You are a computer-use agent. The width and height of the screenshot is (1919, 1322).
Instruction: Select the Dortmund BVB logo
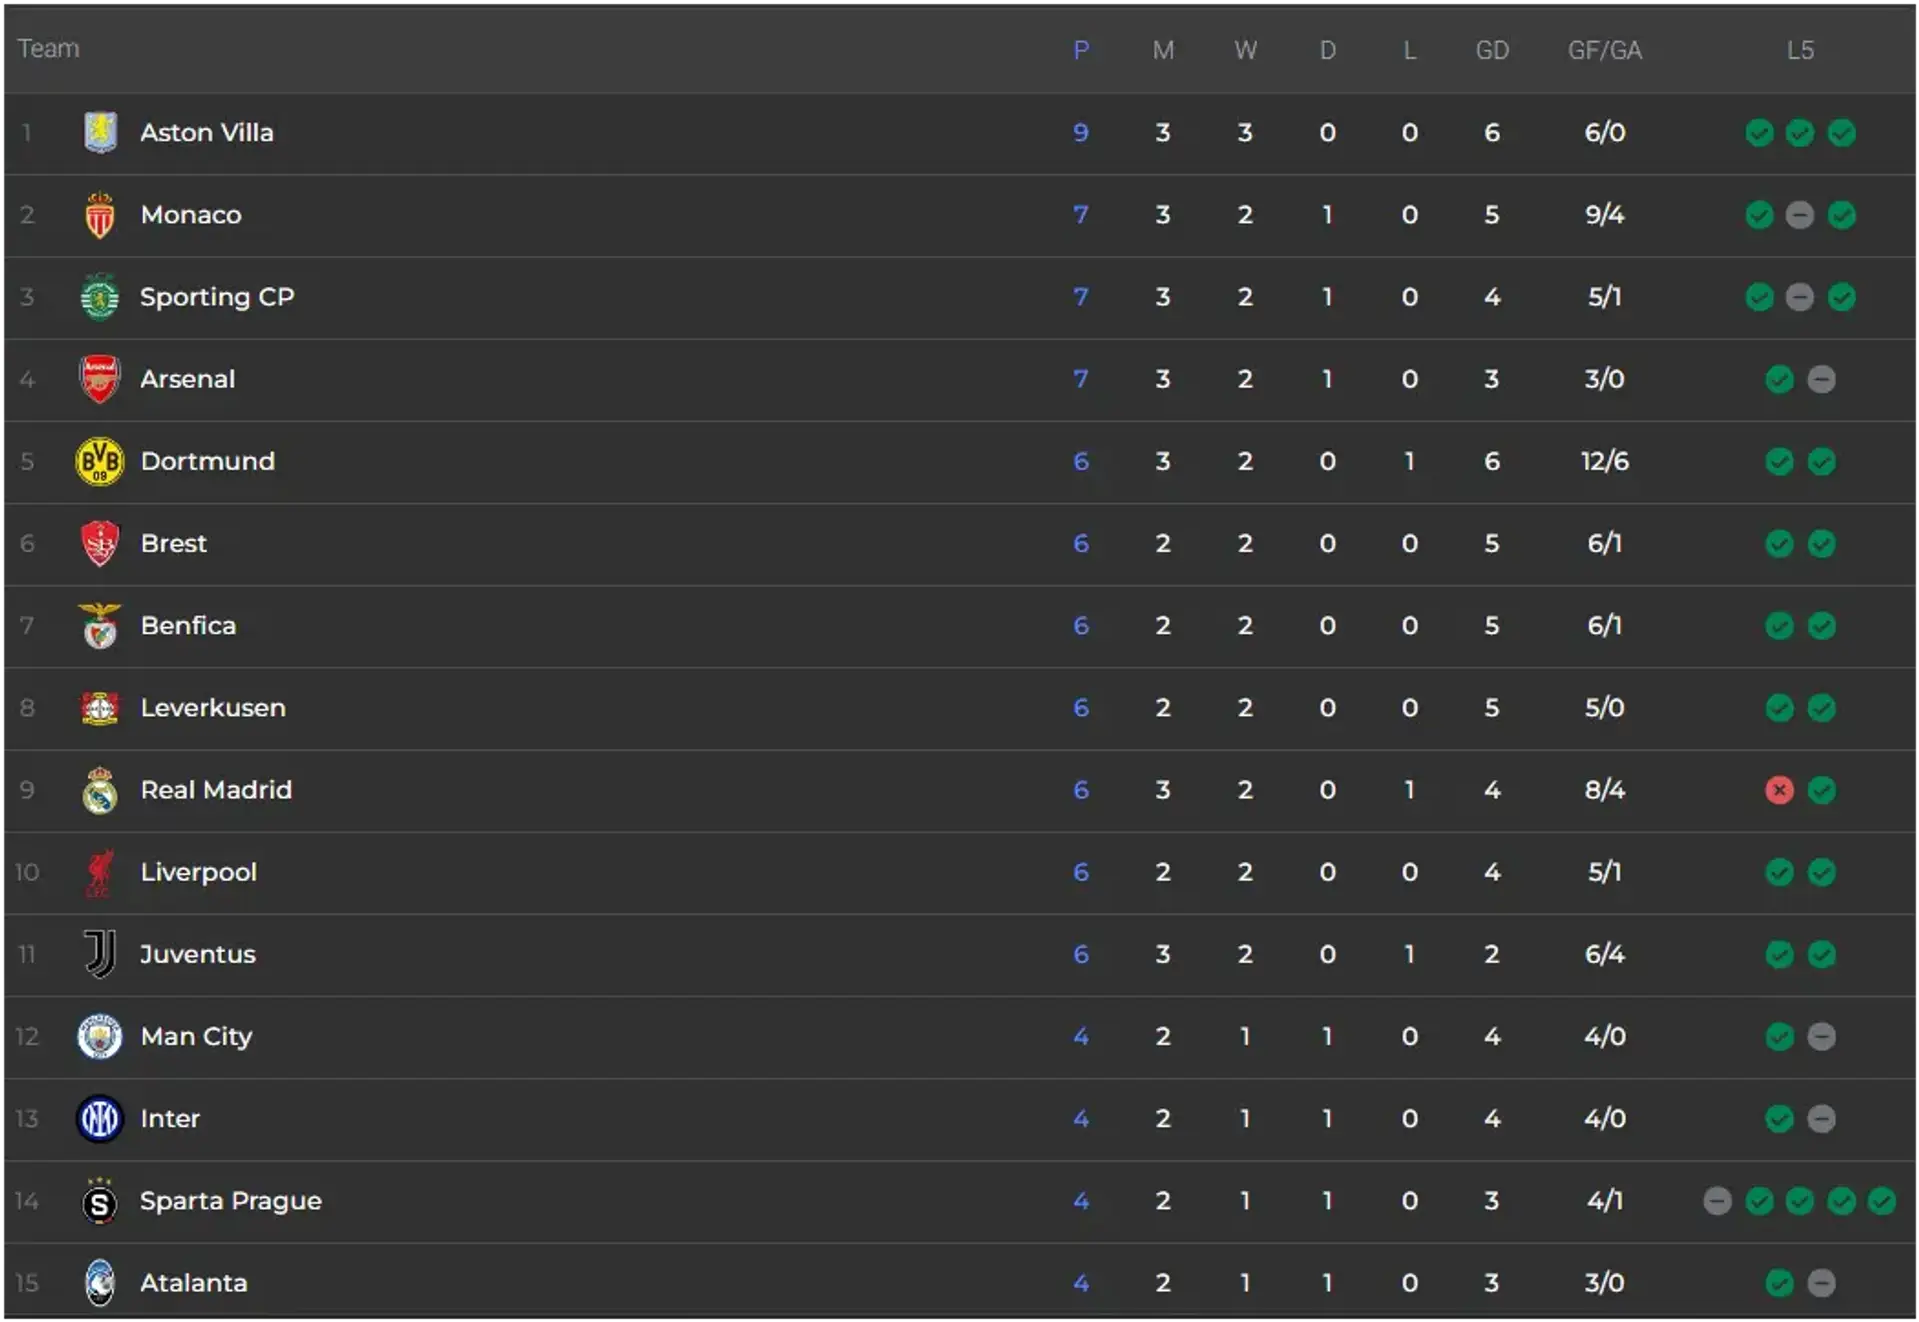point(100,461)
